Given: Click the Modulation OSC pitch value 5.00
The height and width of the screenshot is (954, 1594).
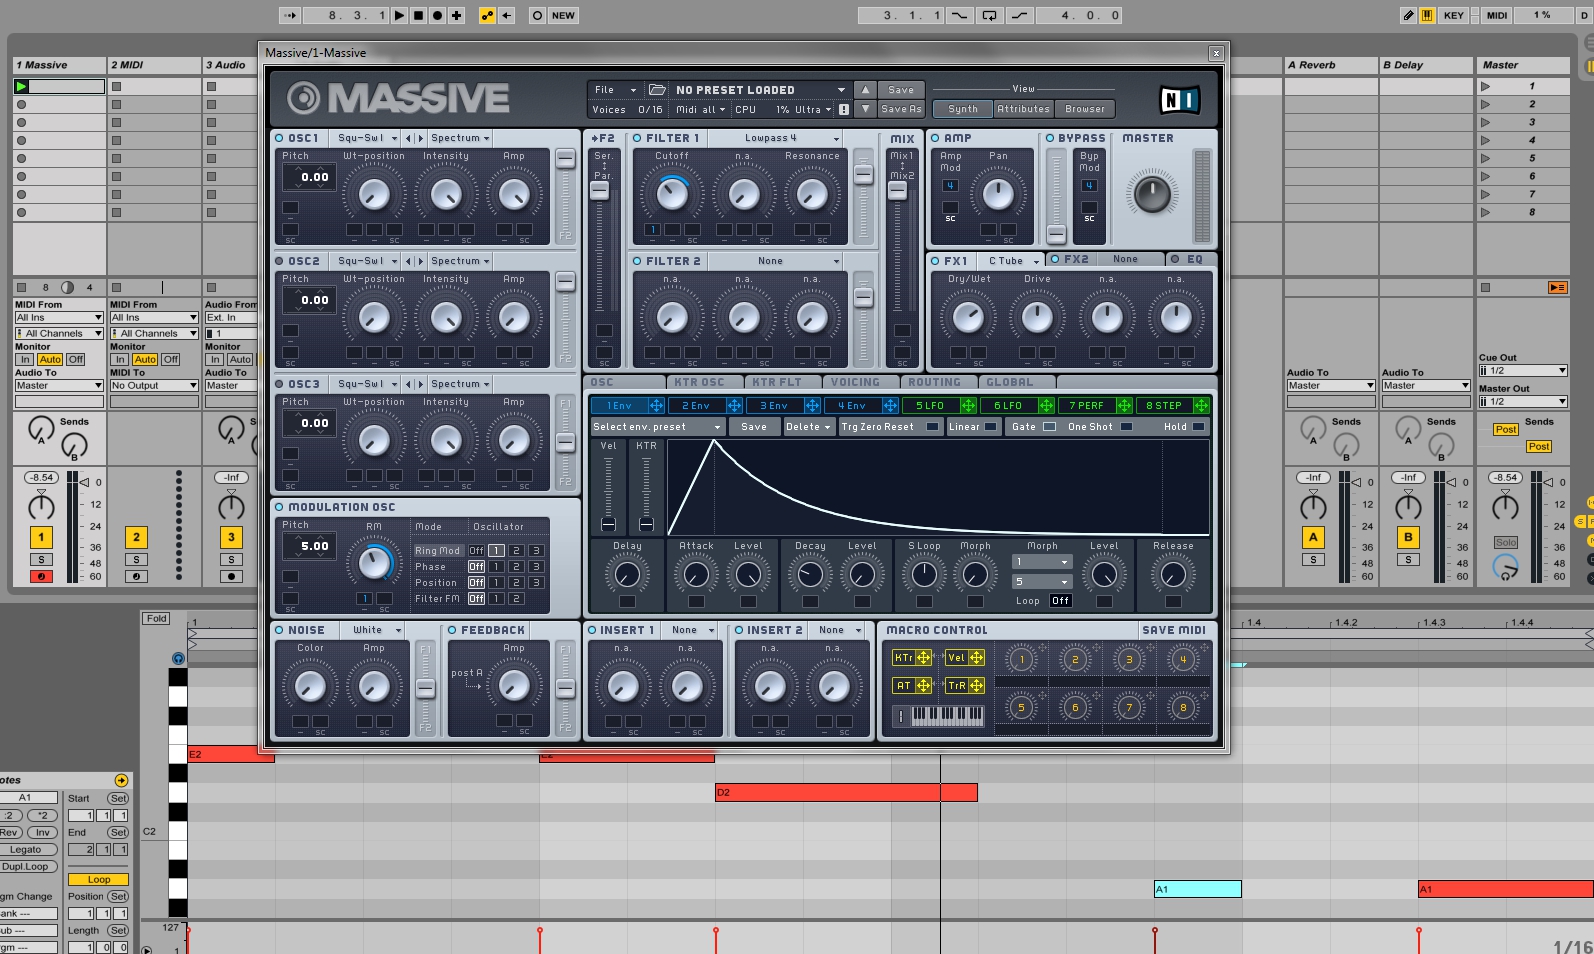Looking at the screenshot, I should [x=314, y=546].
